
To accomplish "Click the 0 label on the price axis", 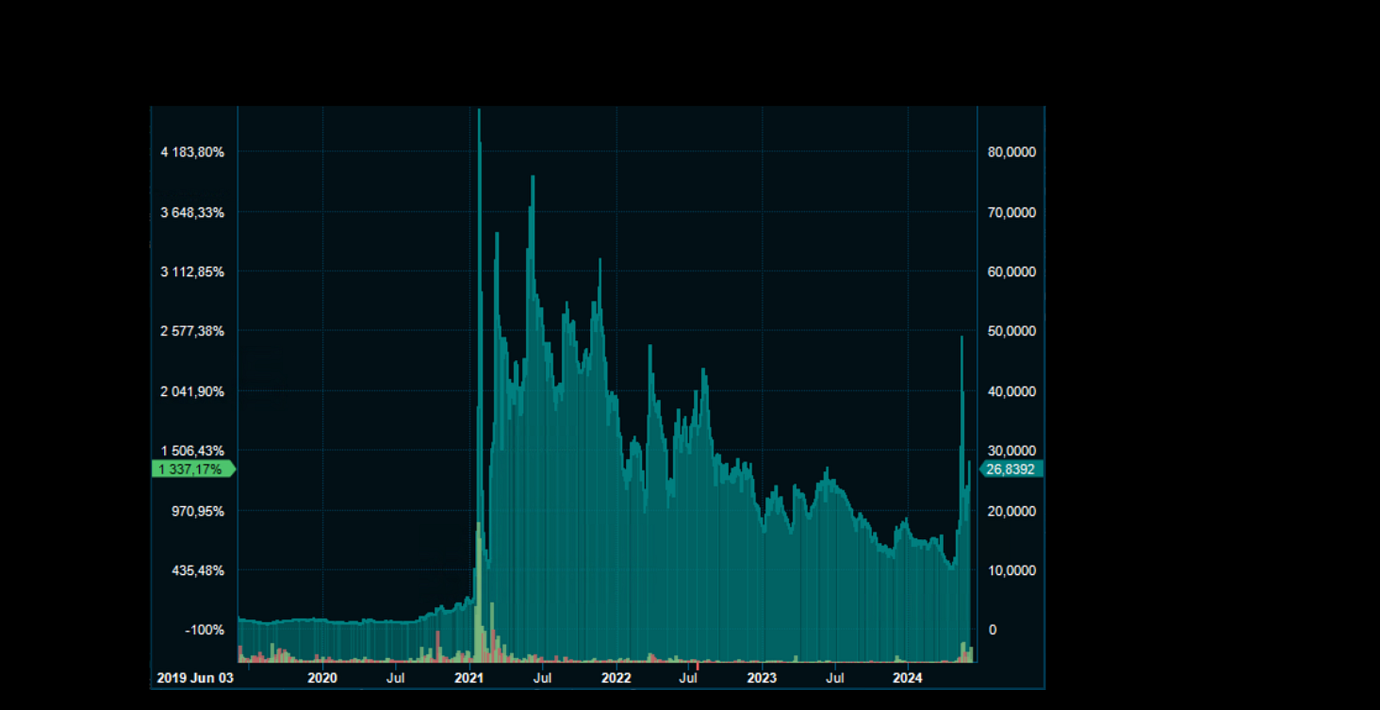I will (993, 630).
